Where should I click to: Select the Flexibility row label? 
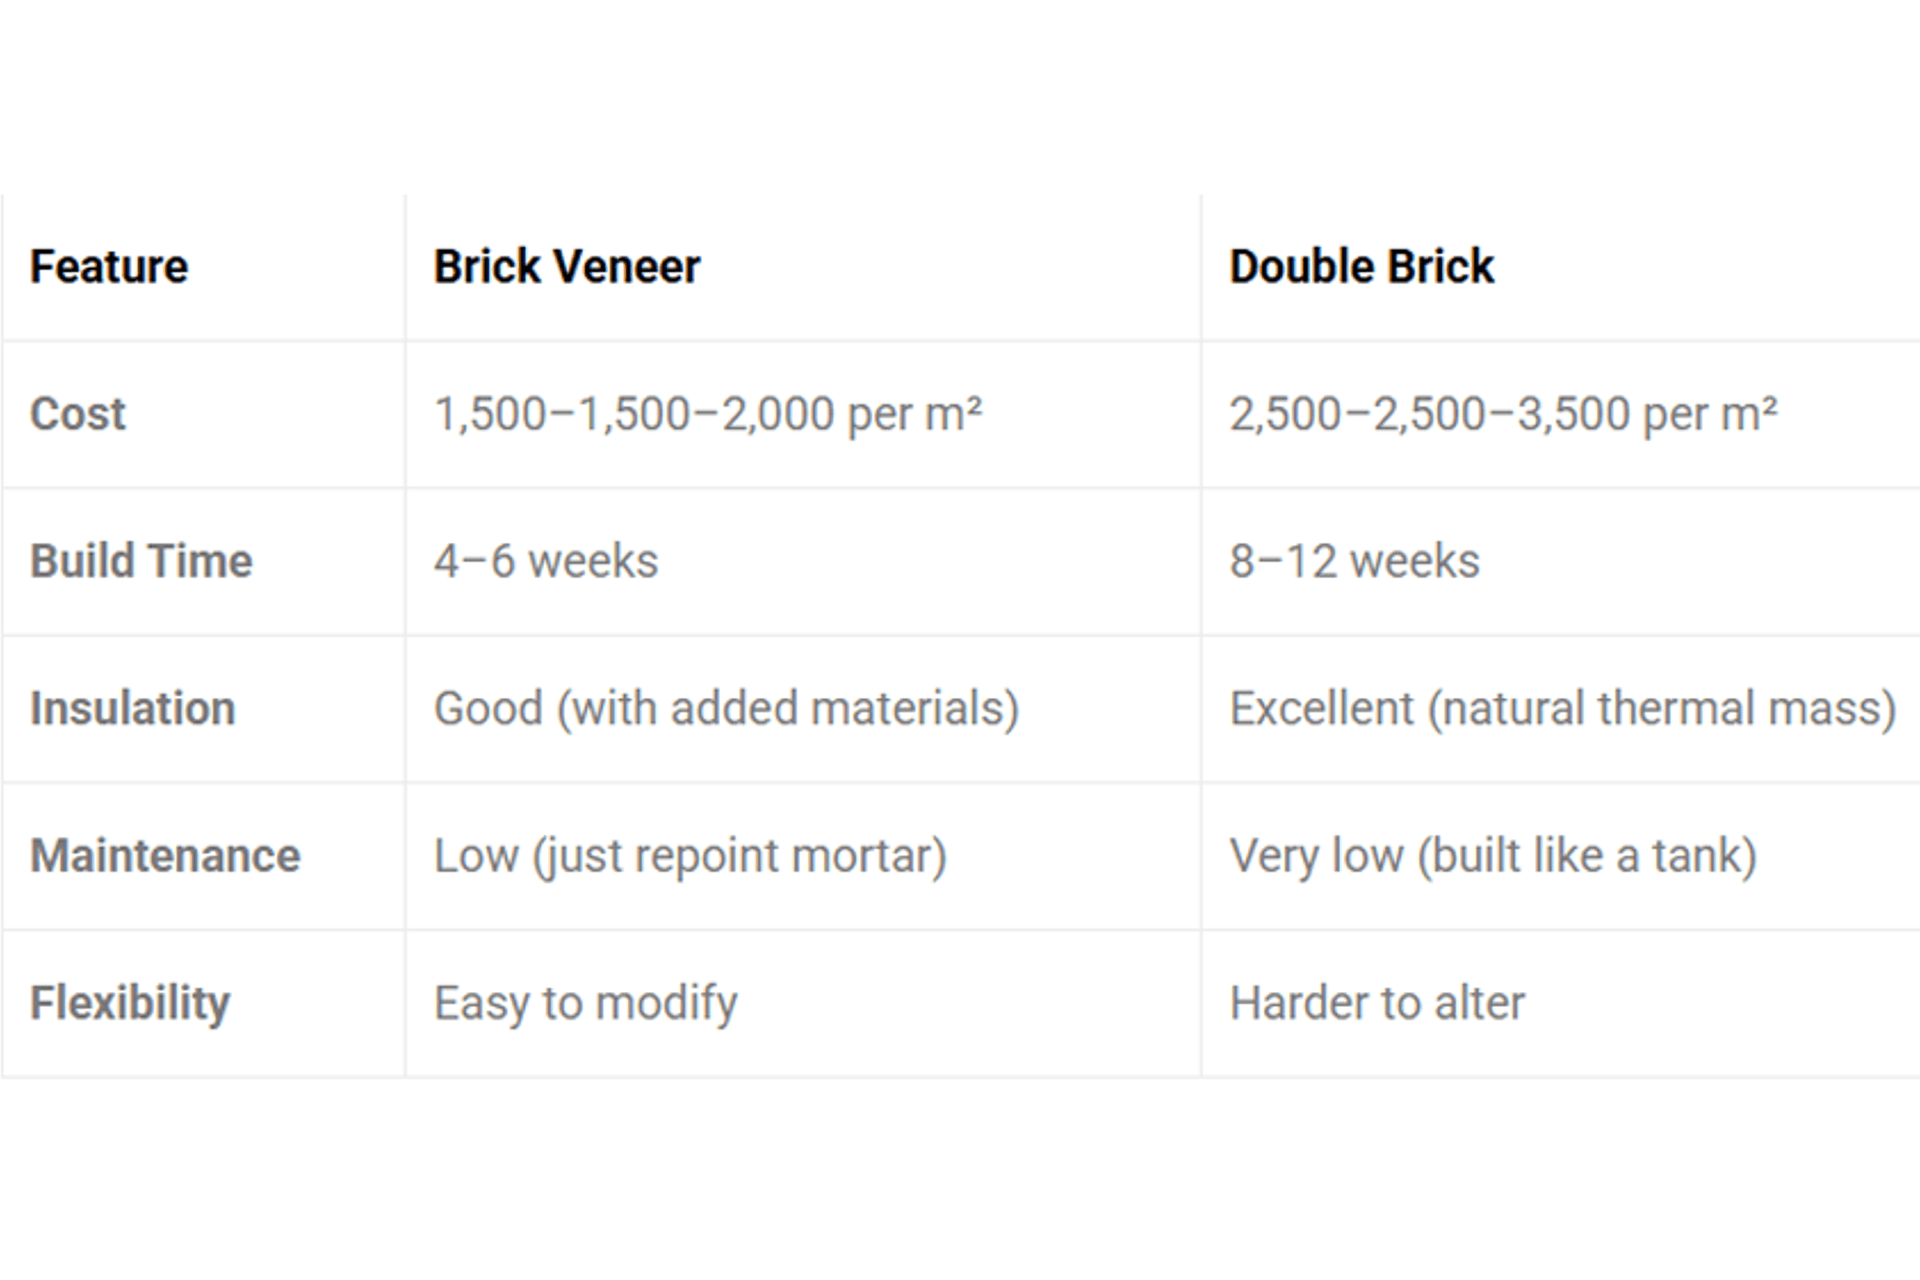pyautogui.click(x=130, y=1003)
